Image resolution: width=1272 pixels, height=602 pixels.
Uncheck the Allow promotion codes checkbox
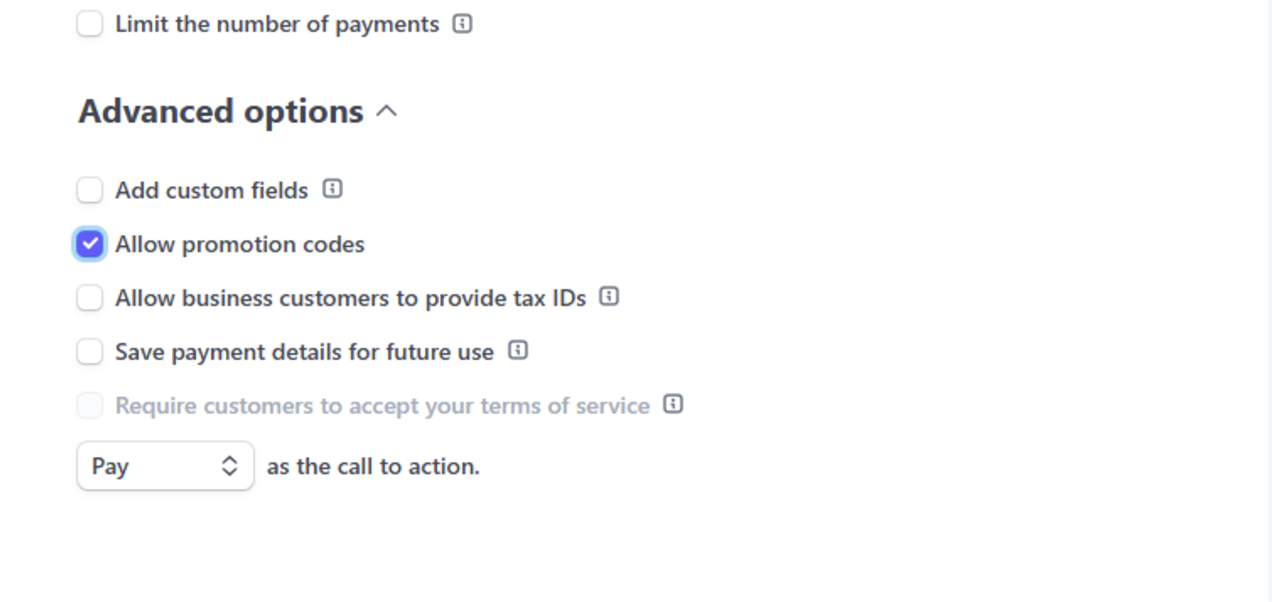pyautogui.click(x=90, y=244)
